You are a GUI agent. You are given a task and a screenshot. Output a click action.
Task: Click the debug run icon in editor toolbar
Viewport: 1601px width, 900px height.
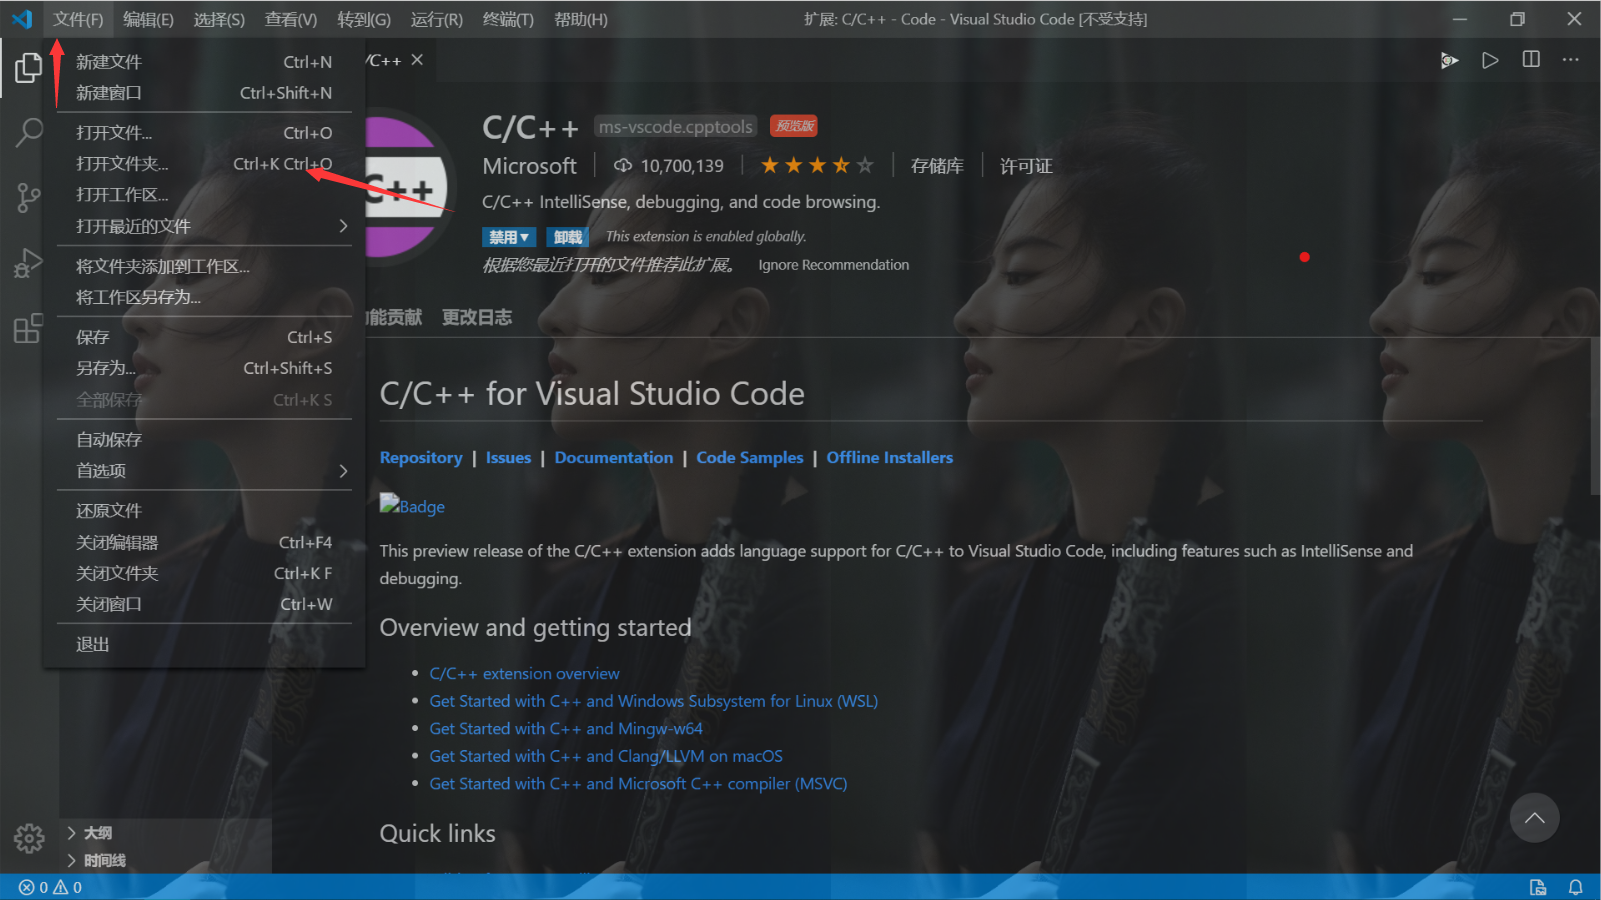coord(1449,61)
